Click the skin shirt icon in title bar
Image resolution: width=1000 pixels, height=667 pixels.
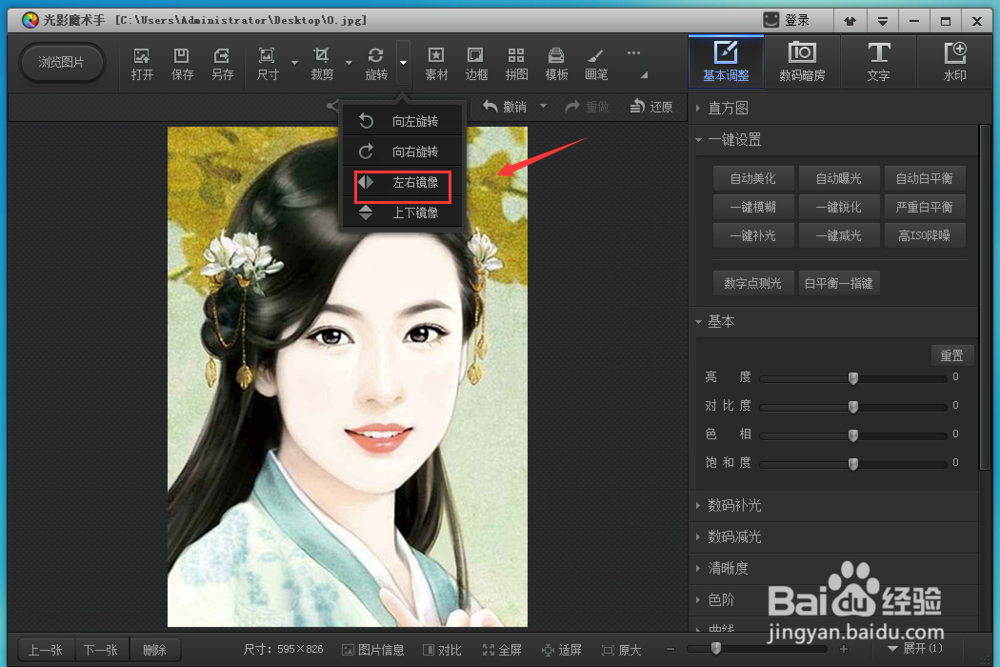pyautogui.click(x=849, y=21)
